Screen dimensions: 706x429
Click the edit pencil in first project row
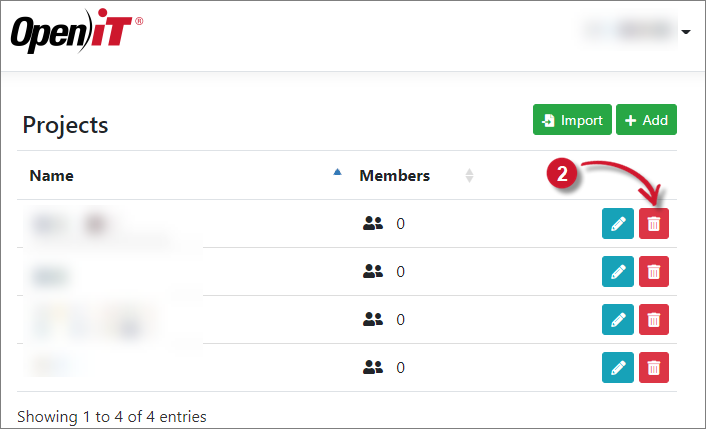point(618,224)
